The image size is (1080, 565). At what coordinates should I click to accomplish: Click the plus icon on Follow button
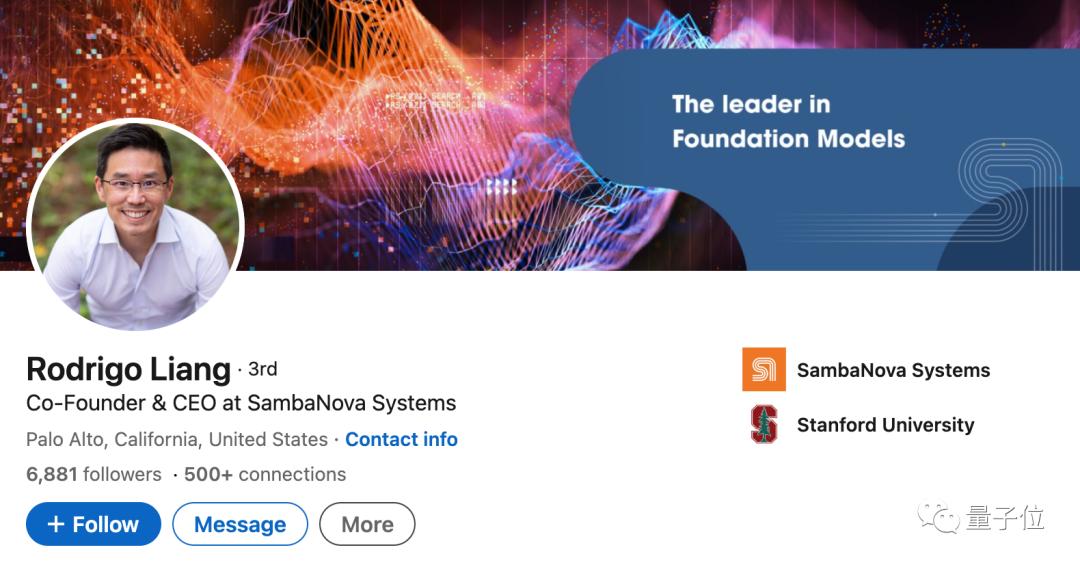(x=56, y=524)
